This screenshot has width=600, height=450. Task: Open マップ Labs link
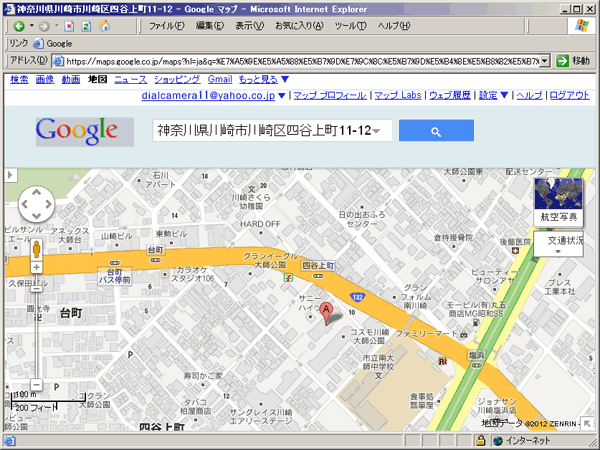click(398, 95)
